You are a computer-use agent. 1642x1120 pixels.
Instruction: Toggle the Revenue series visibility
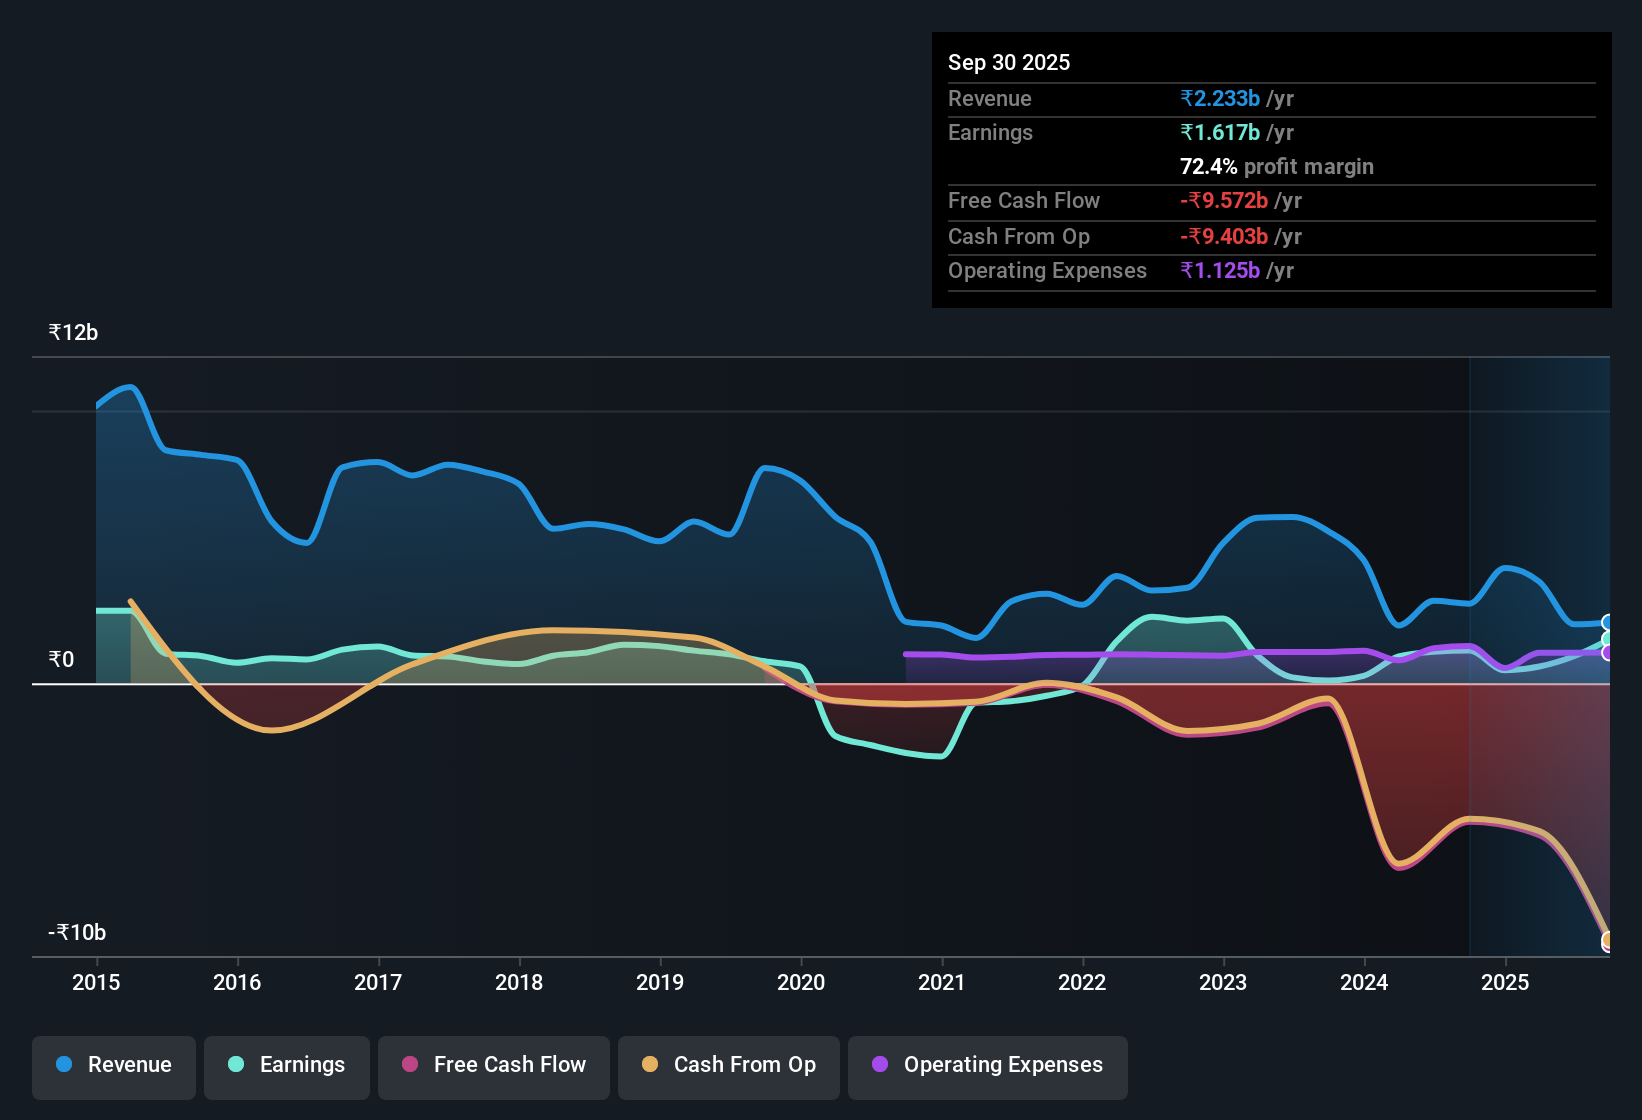[113, 1065]
